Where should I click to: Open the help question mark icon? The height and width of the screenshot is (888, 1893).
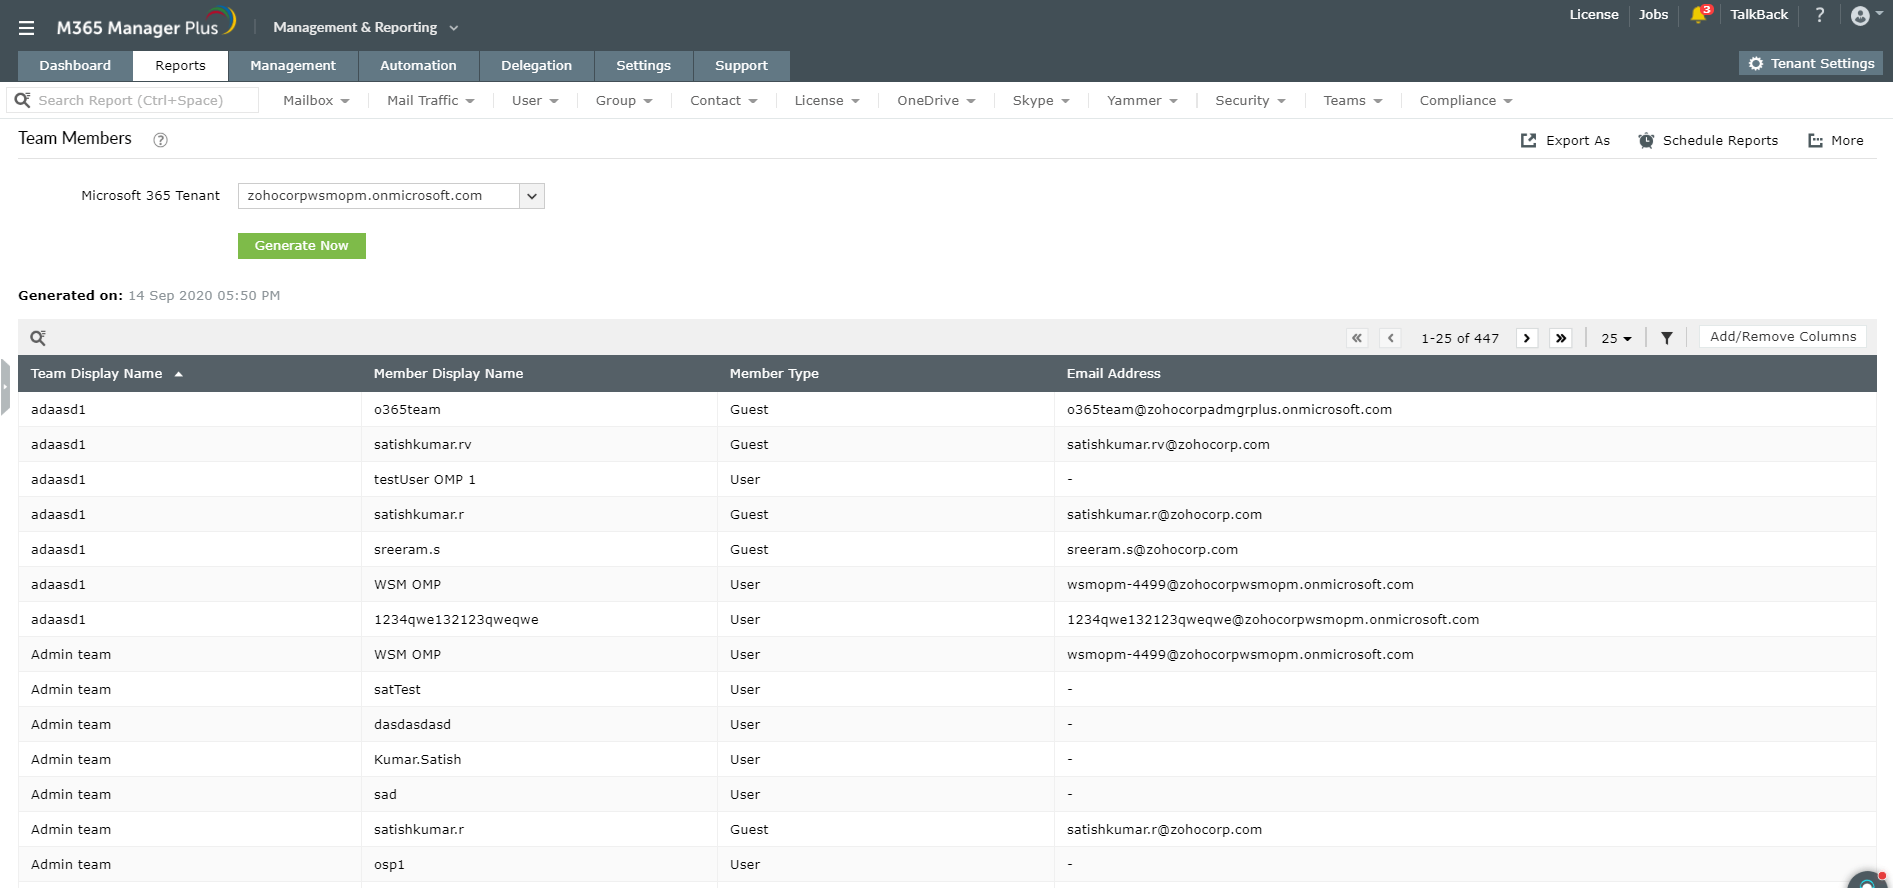pos(1820,15)
